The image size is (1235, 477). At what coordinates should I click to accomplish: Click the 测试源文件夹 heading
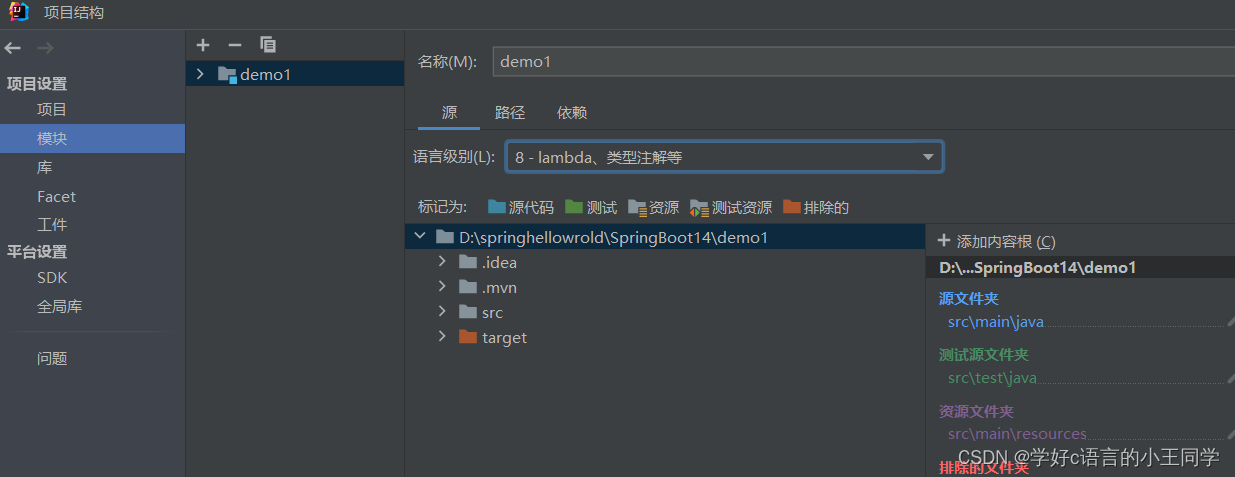point(983,354)
